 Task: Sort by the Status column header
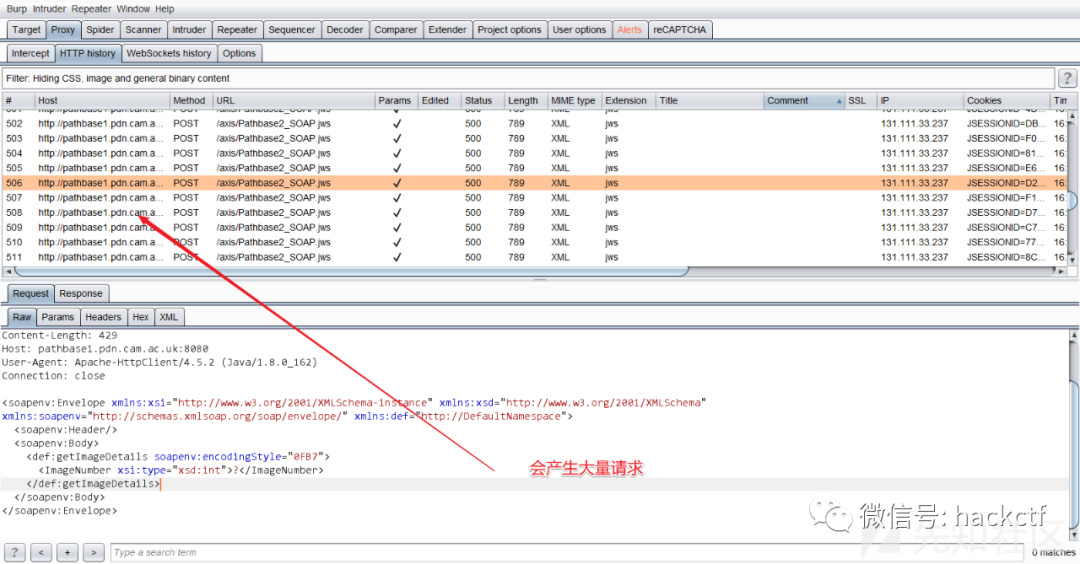481,101
